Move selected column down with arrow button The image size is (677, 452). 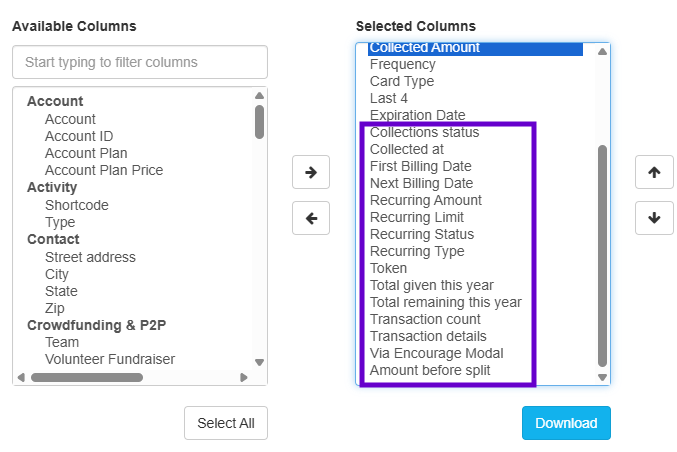(x=654, y=217)
